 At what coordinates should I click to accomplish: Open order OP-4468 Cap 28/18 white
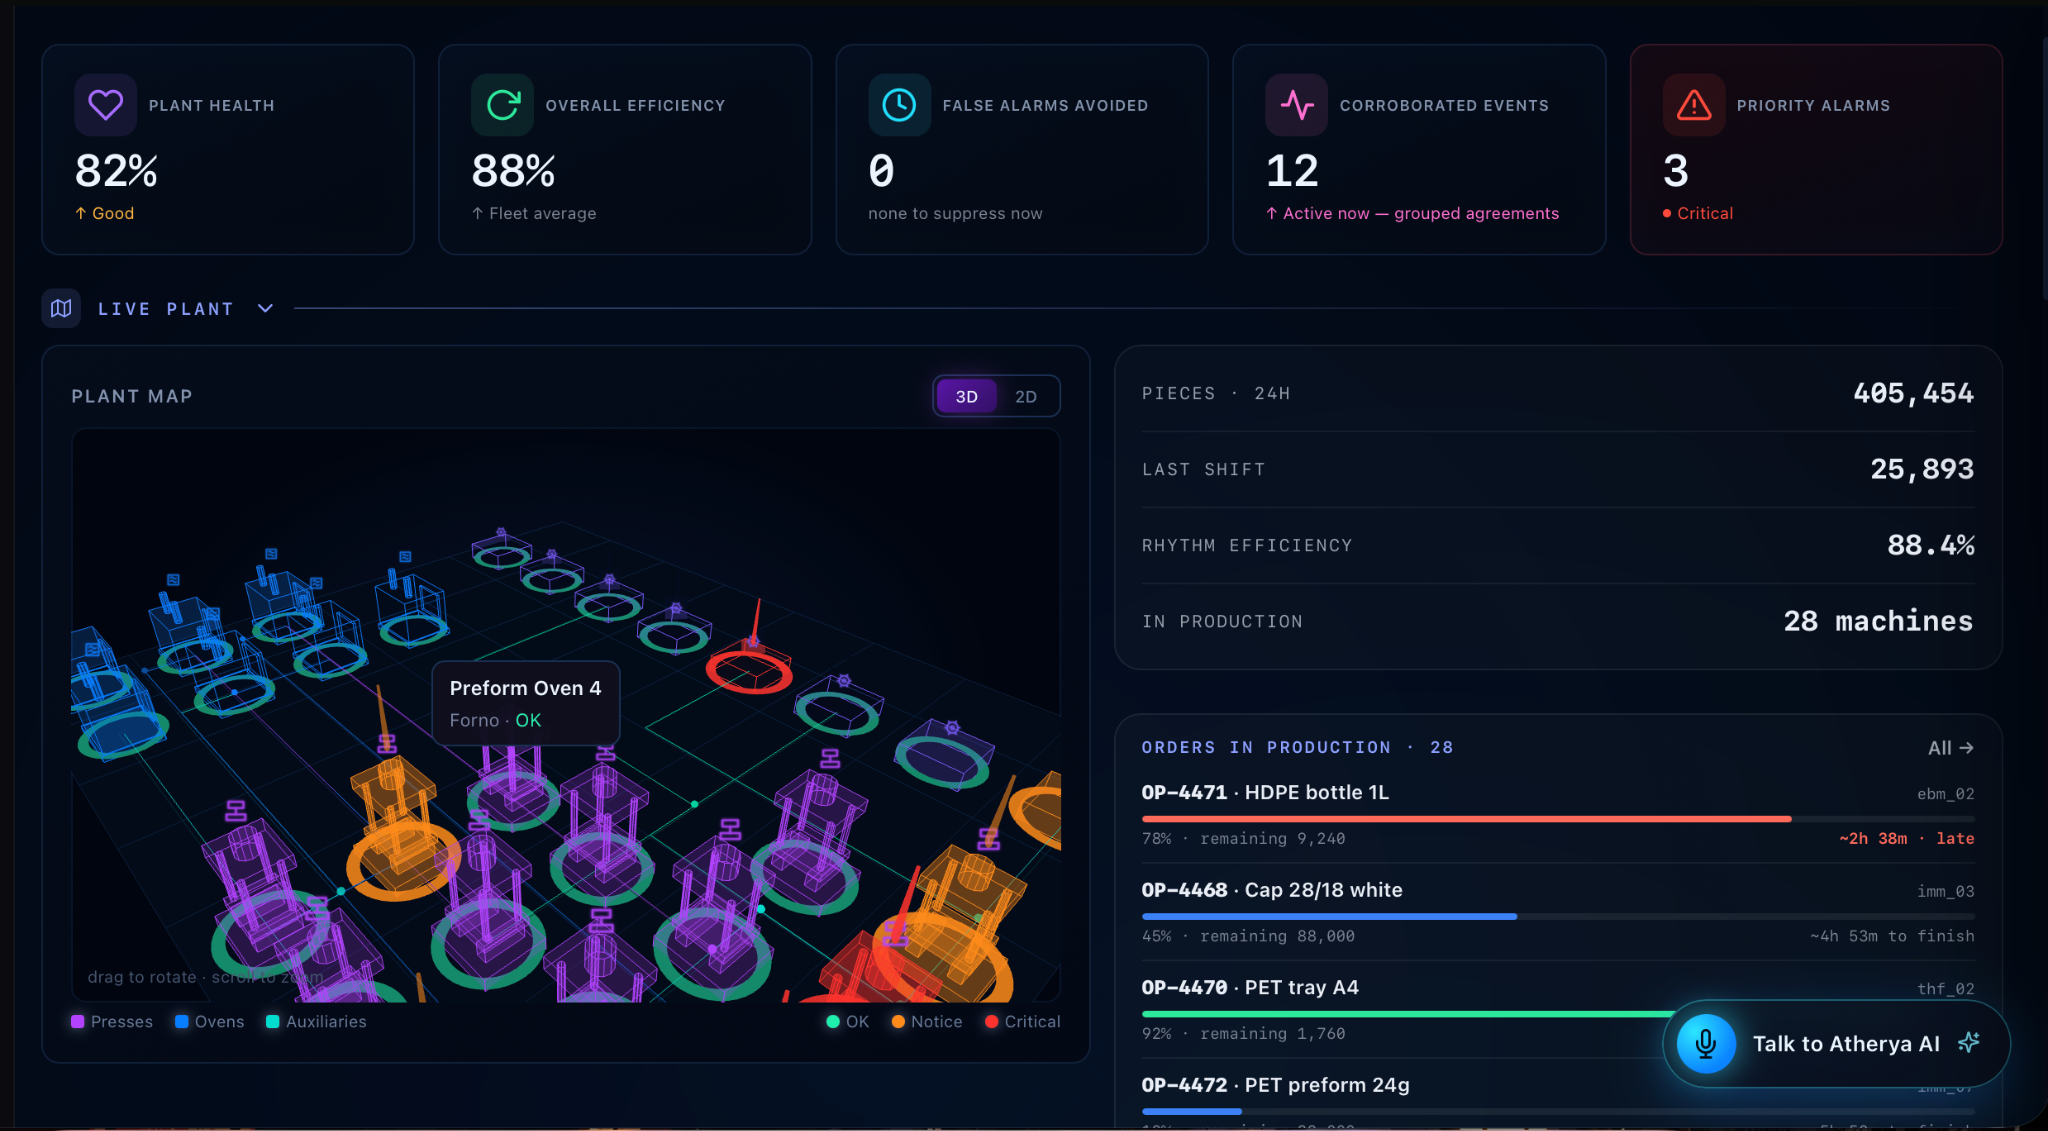coord(1558,912)
